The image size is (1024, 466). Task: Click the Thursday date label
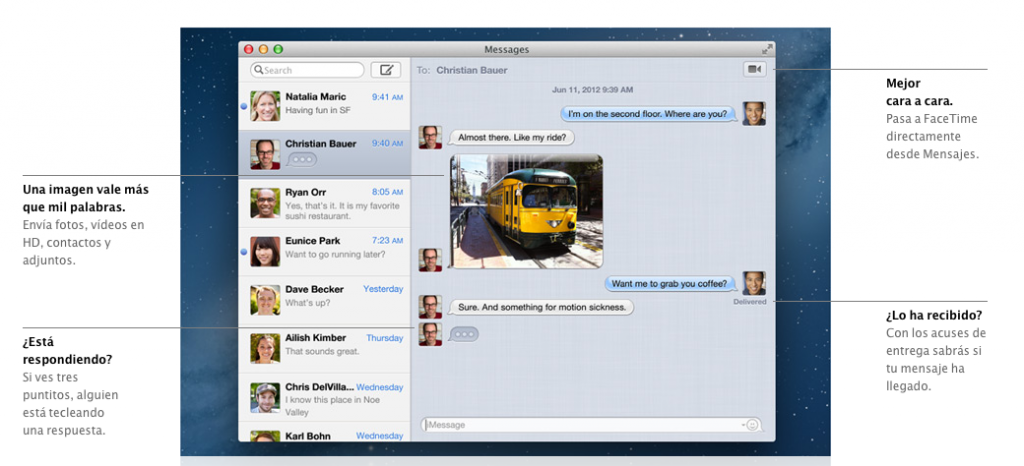point(385,338)
